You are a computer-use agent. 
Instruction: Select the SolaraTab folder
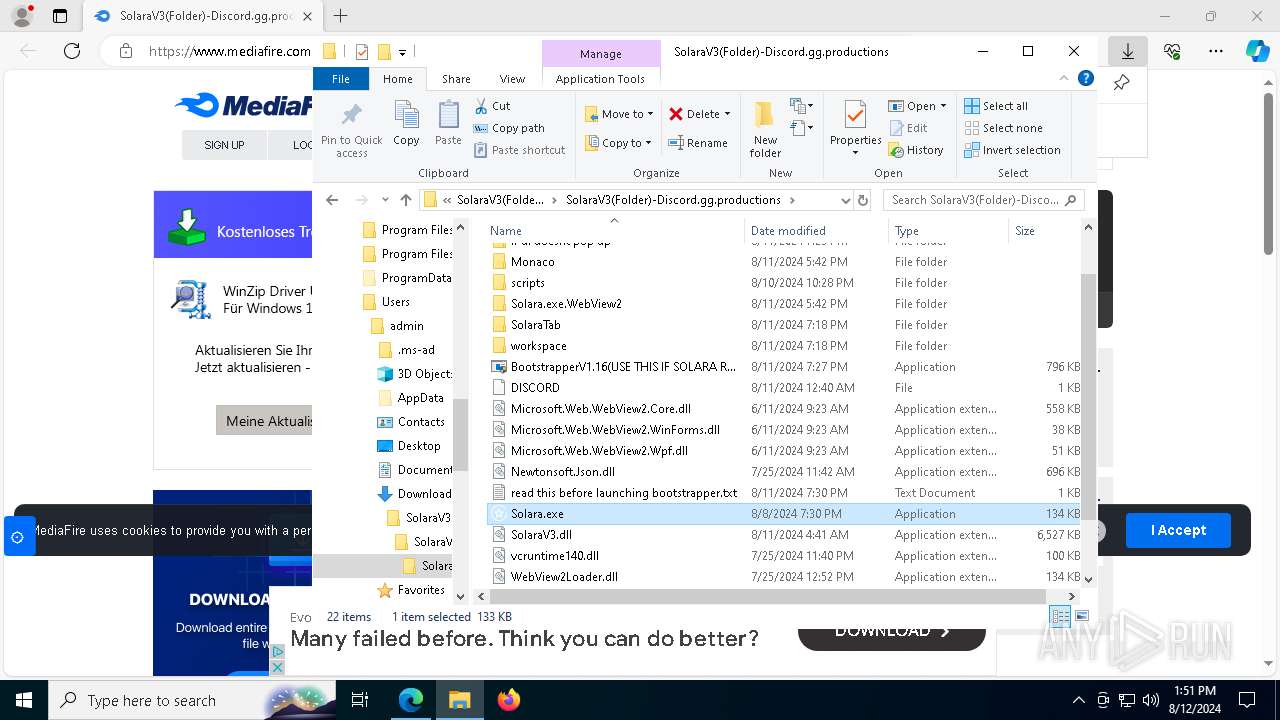(785, 325)
